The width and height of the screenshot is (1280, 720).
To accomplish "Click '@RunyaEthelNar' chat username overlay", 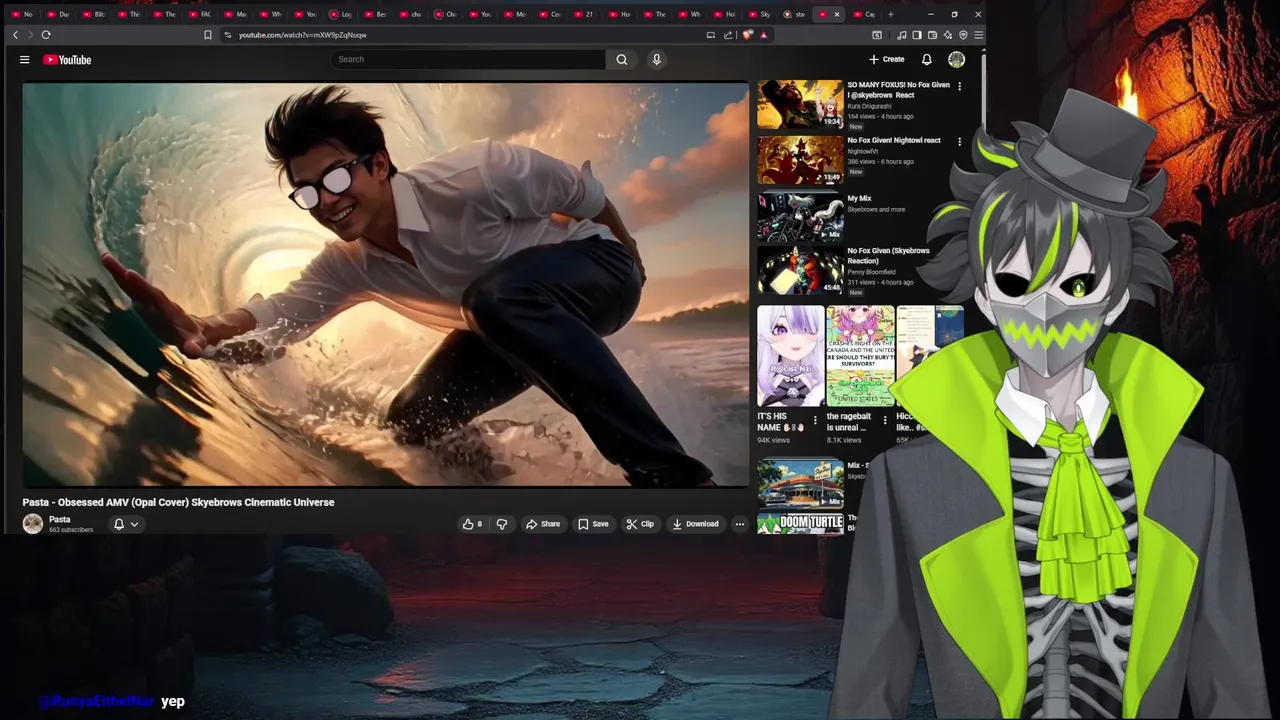I will click(97, 702).
